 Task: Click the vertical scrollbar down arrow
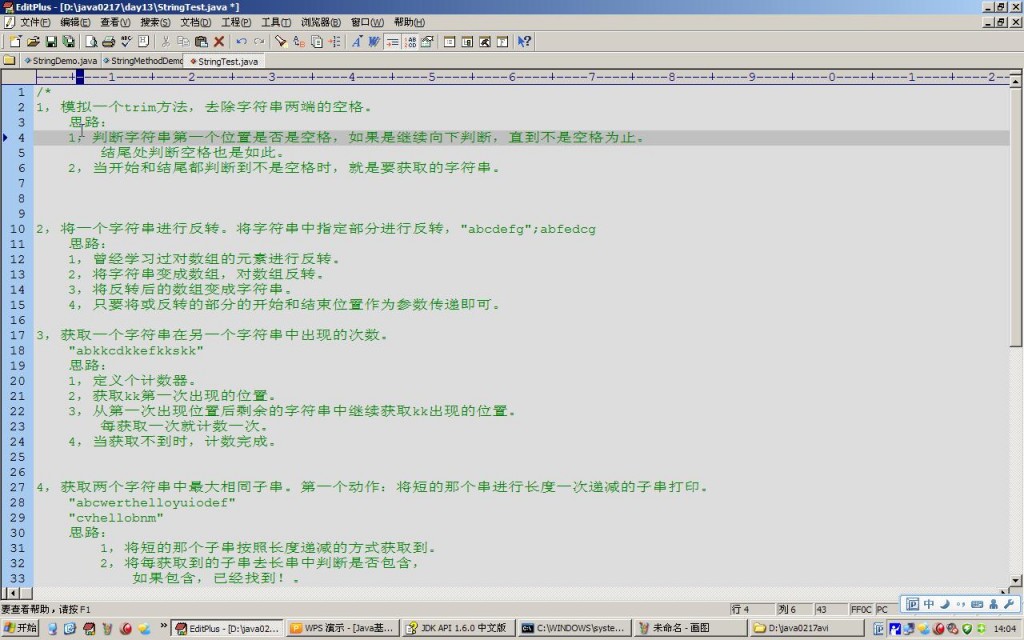click(x=1016, y=580)
